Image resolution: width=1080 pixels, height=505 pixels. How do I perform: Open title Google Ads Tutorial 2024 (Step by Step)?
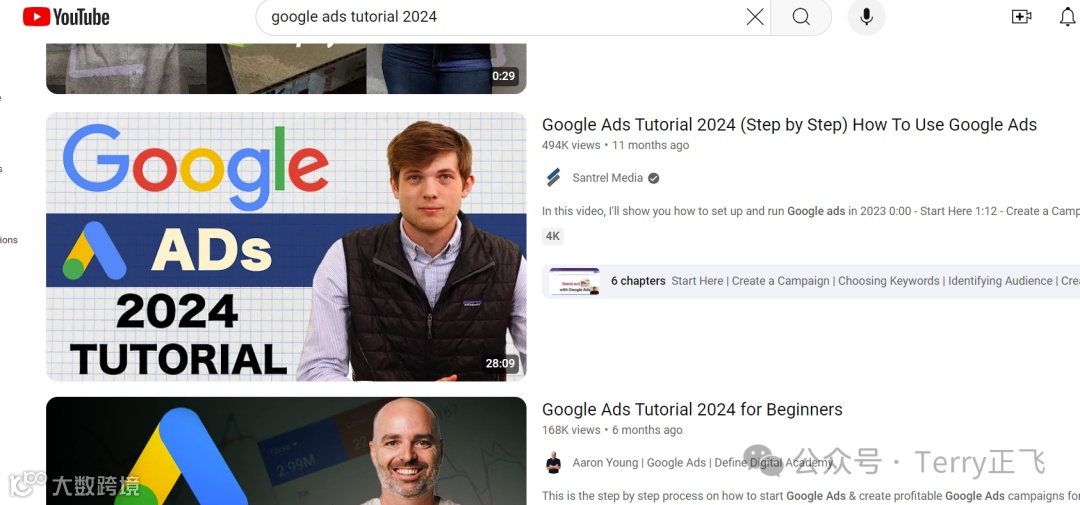click(x=789, y=125)
